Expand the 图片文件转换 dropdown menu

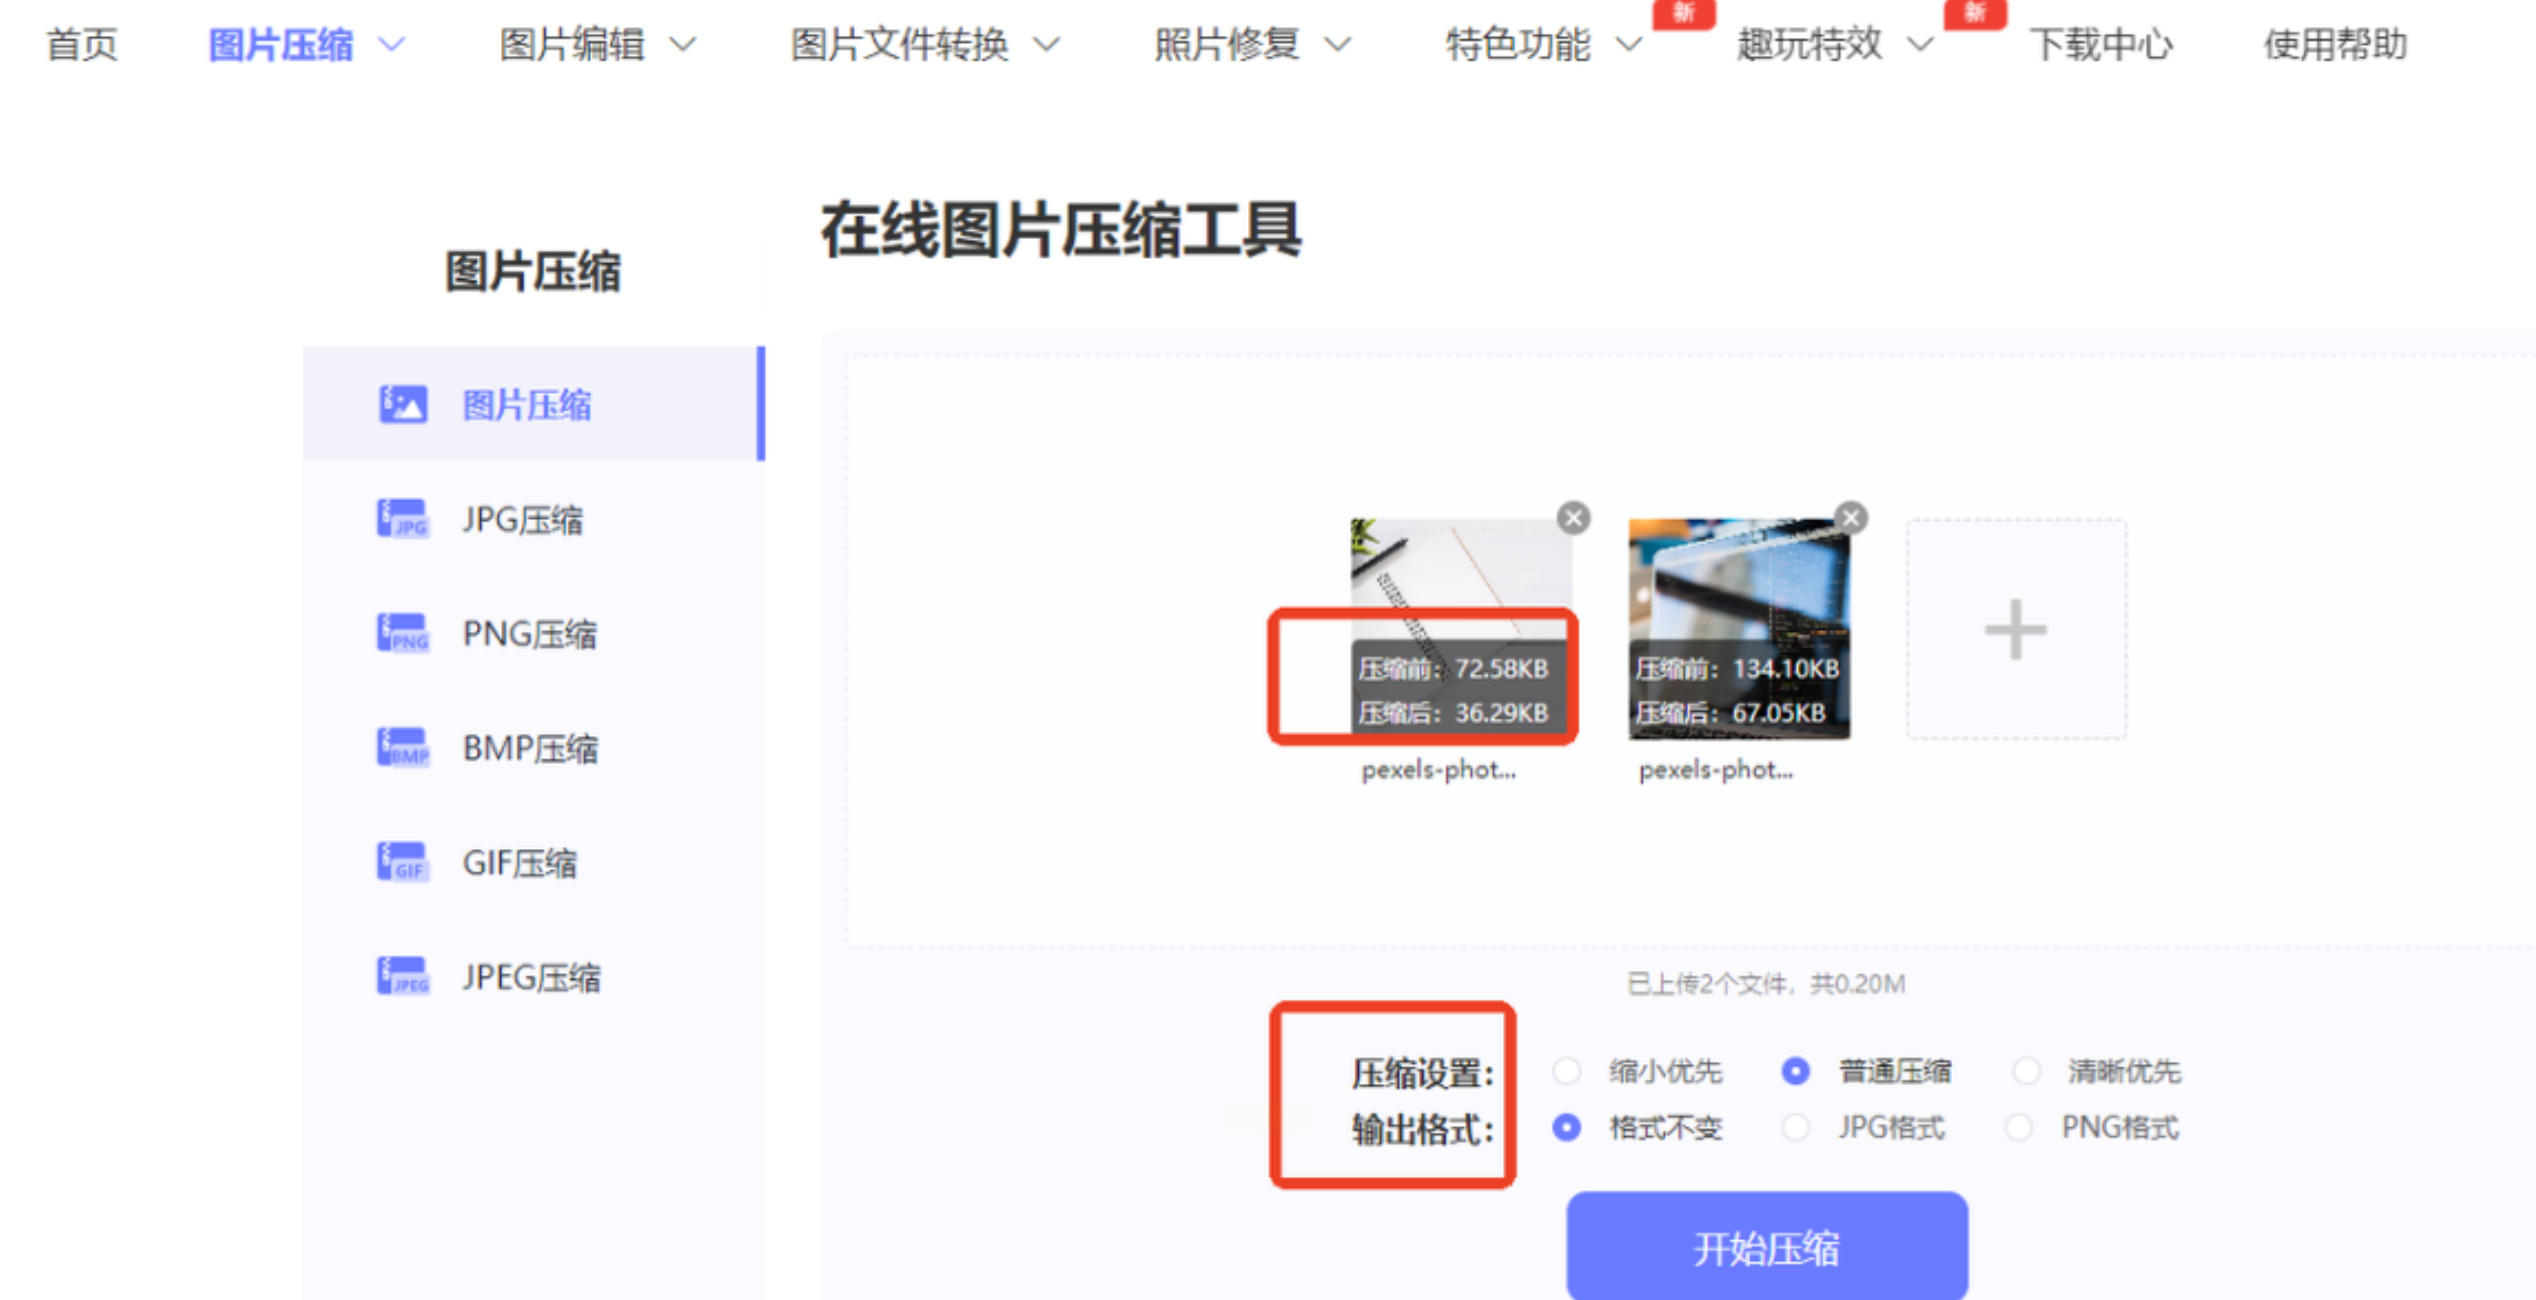(x=923, y=45)
